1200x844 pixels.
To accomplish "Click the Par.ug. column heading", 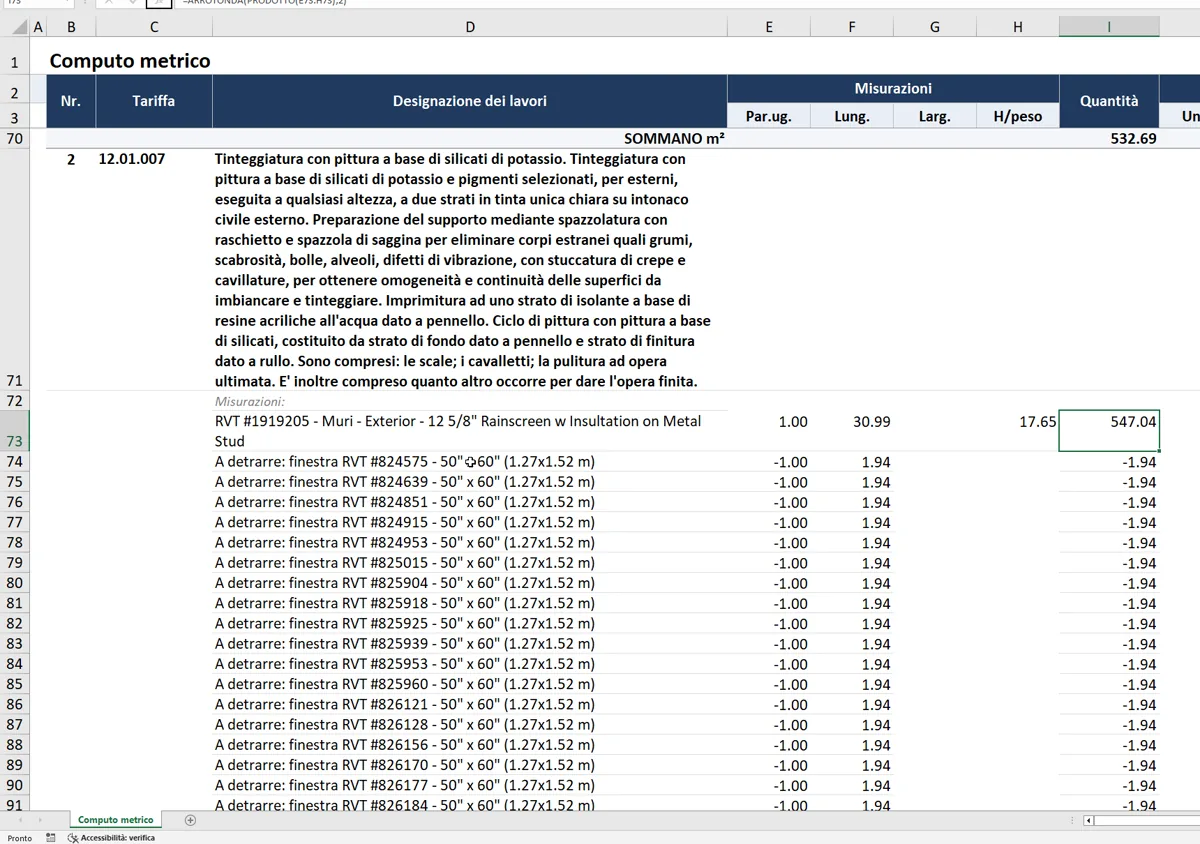I will click(x=769, y=116).
